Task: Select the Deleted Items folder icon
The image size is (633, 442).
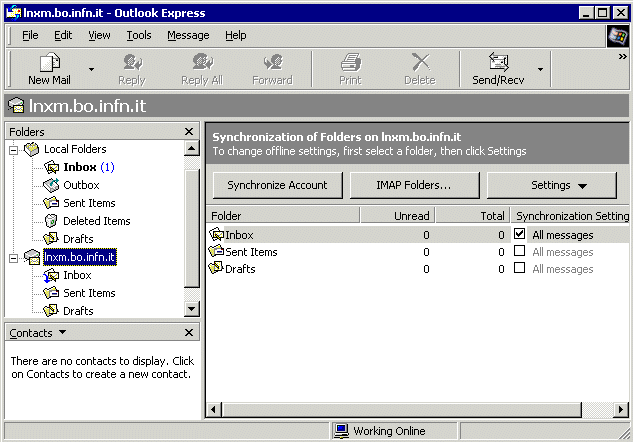Action: (51, 221)
